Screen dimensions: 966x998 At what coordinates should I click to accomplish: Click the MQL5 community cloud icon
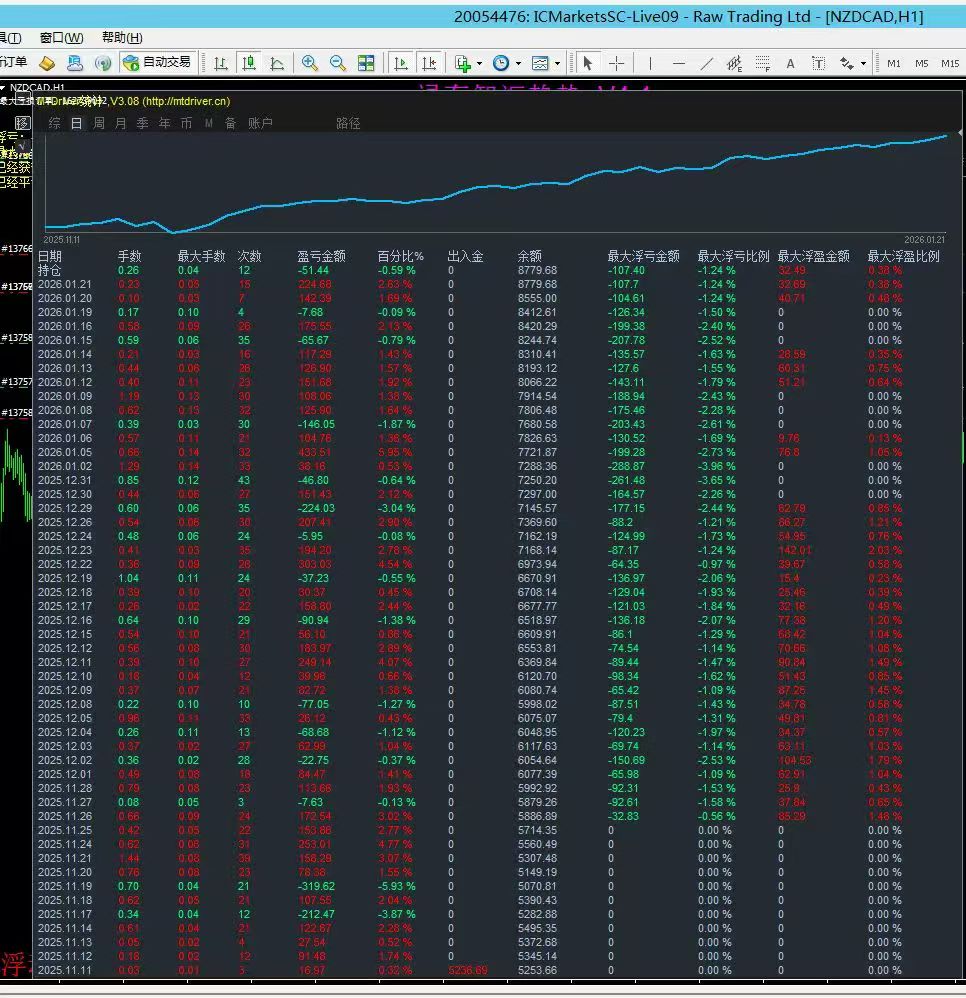pos(74,63)
